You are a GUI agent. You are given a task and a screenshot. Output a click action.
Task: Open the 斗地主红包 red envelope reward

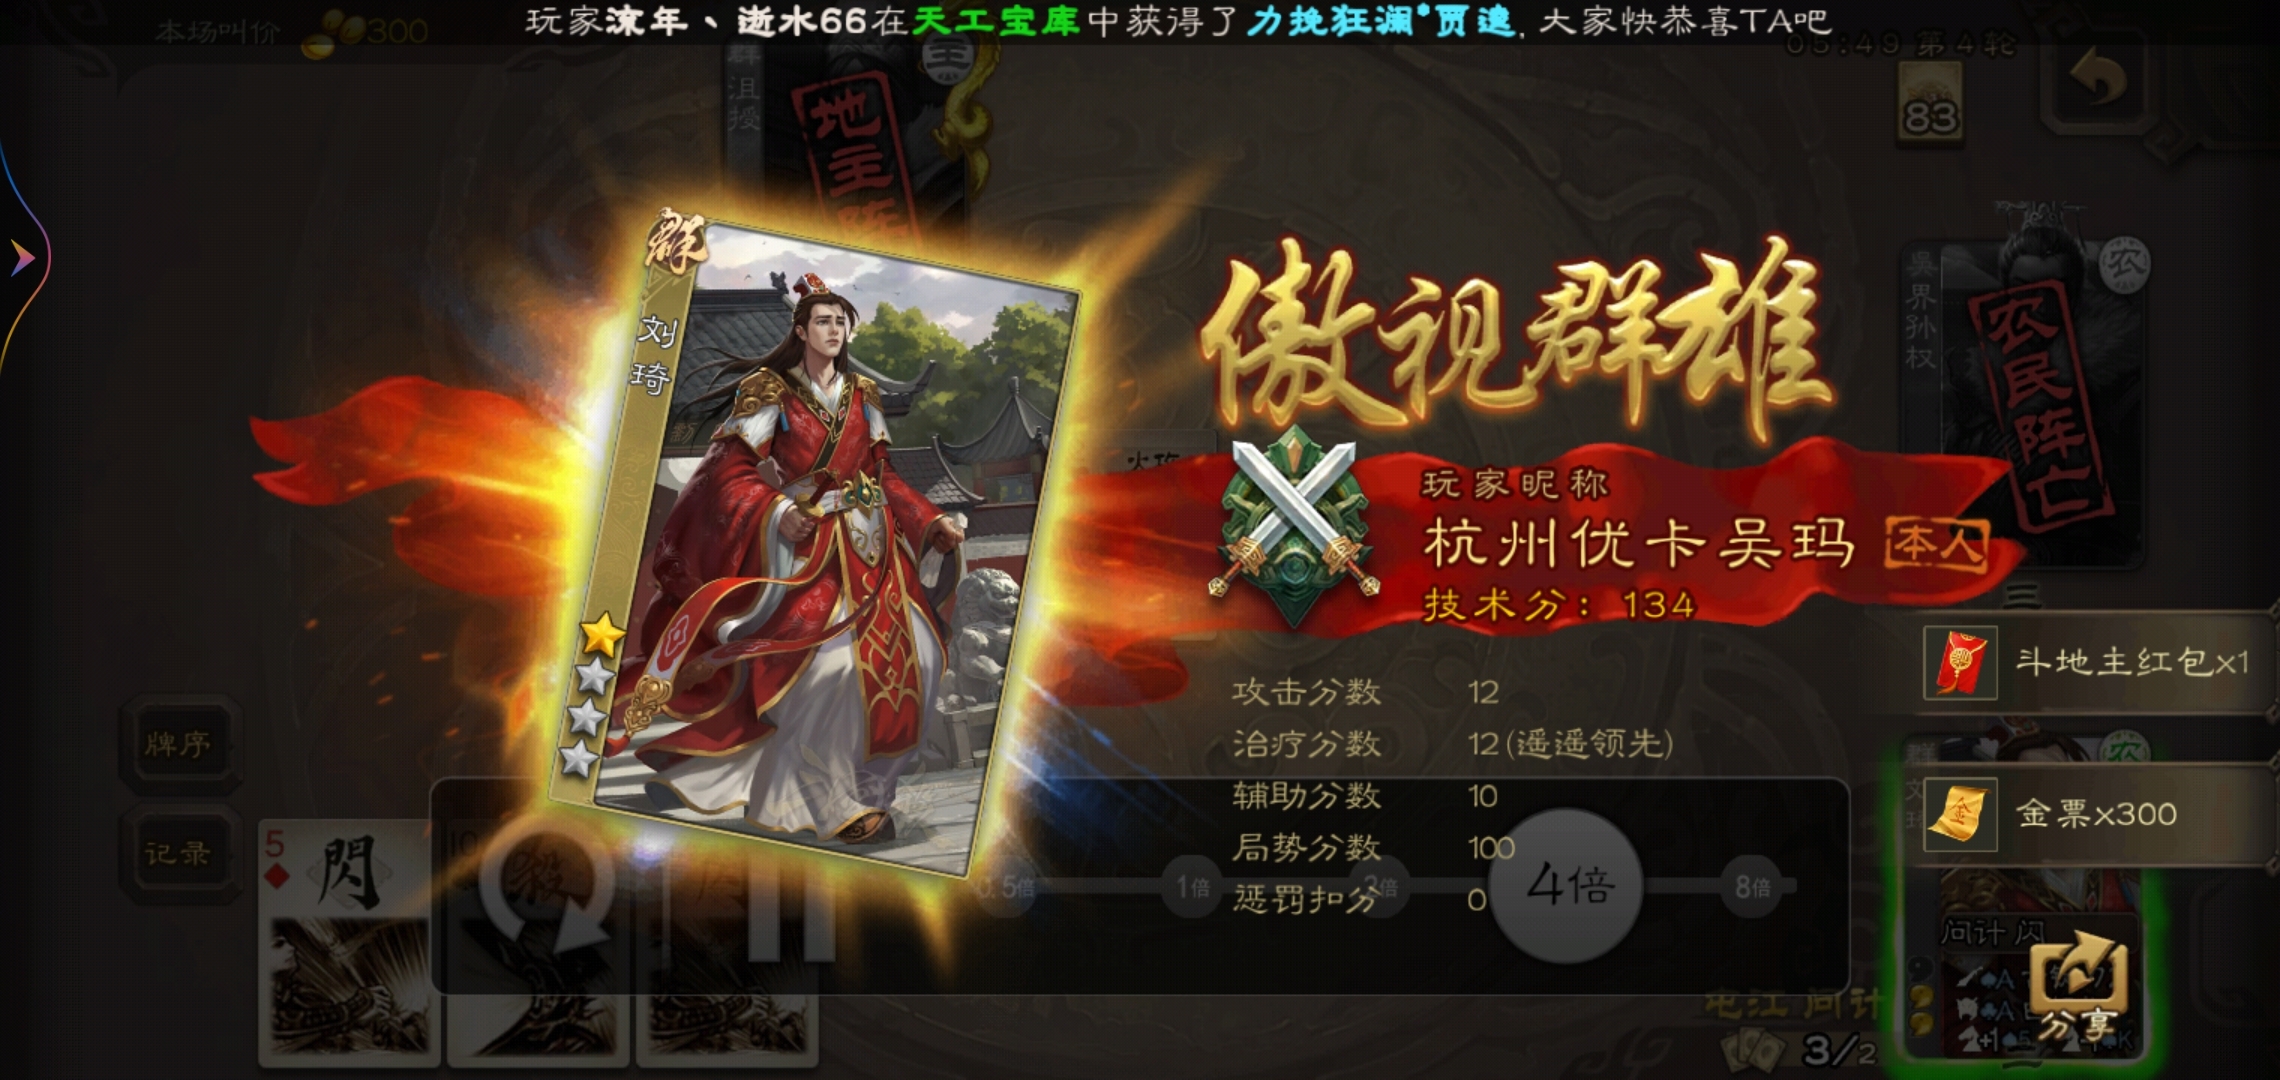2090,662
